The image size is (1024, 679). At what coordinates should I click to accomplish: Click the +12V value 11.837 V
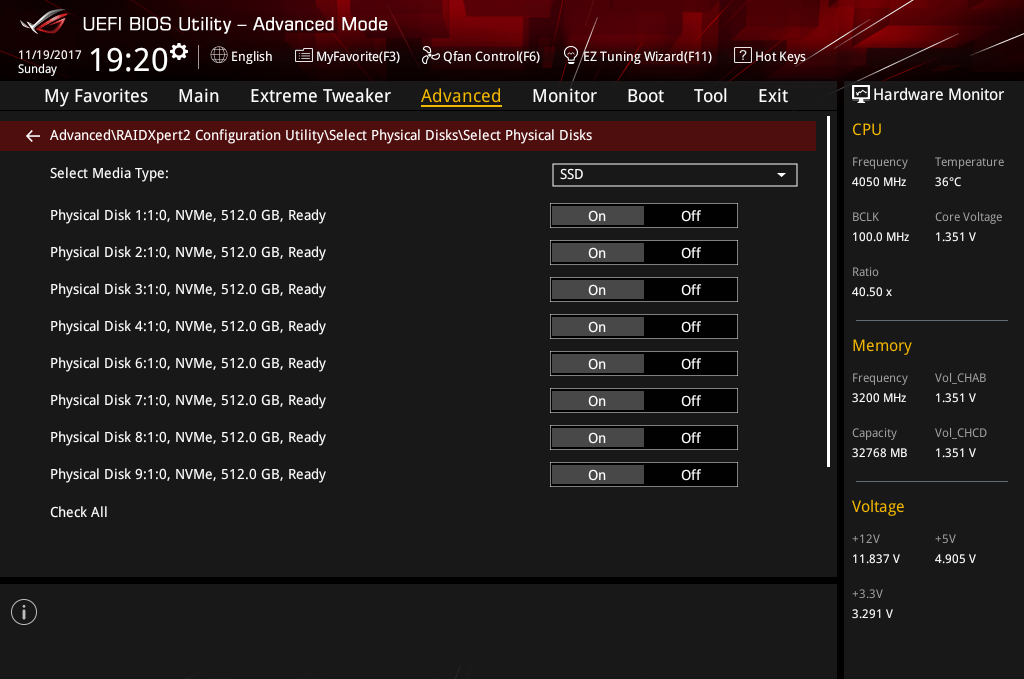point(876,559)
